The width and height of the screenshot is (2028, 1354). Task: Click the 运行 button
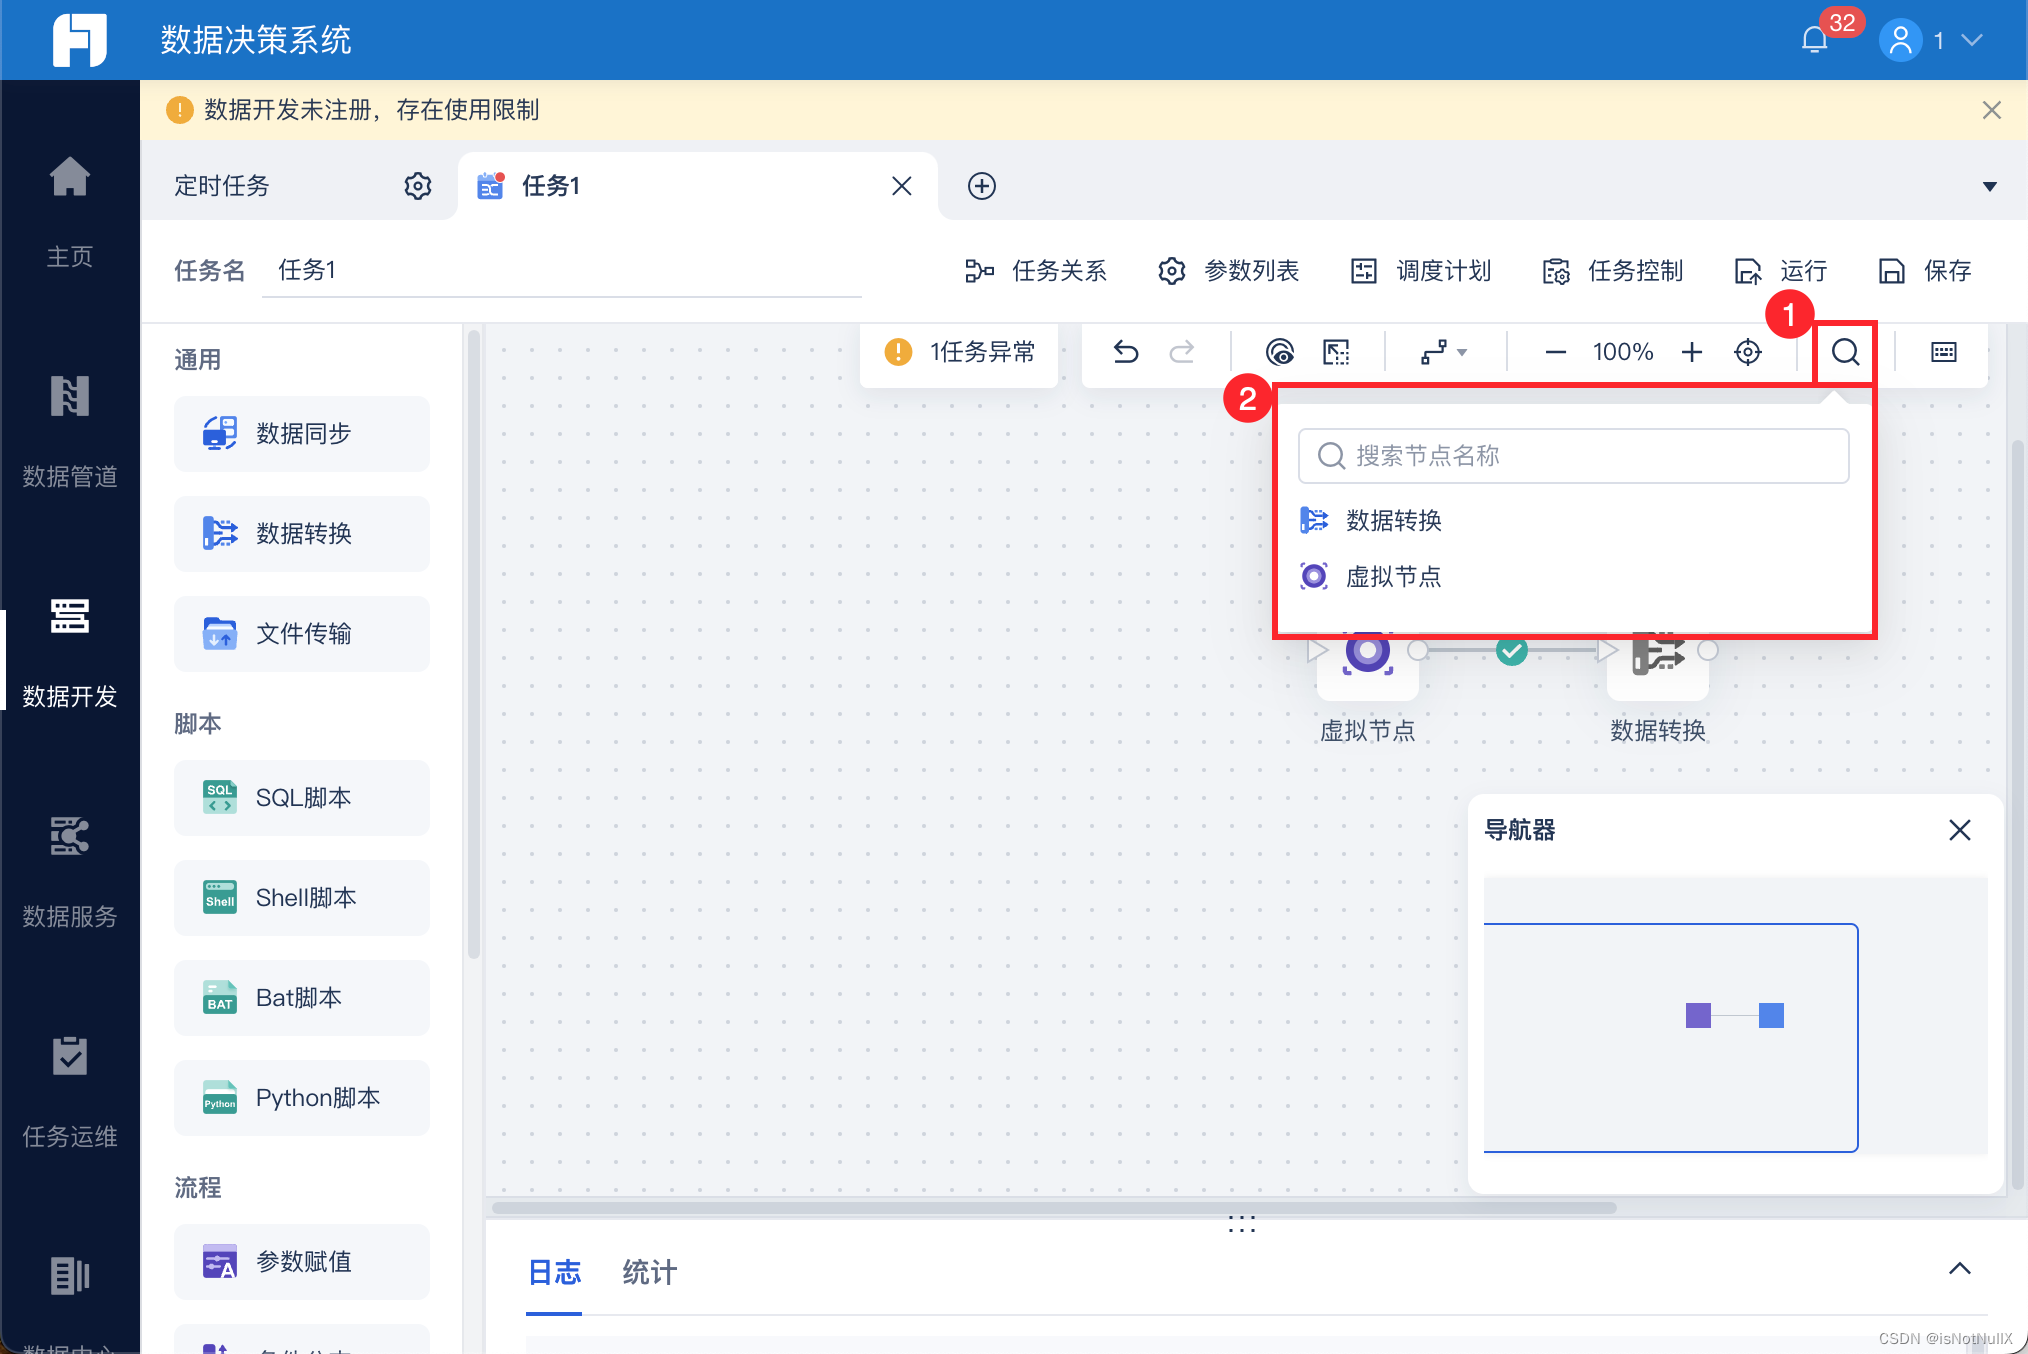(x=1781, y=271)
